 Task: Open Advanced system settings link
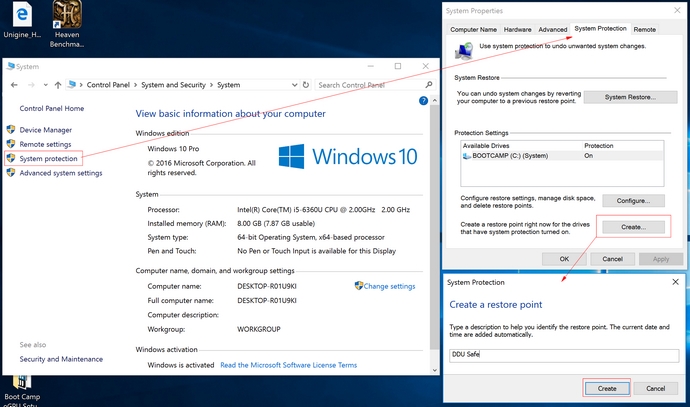pos(61,173)
